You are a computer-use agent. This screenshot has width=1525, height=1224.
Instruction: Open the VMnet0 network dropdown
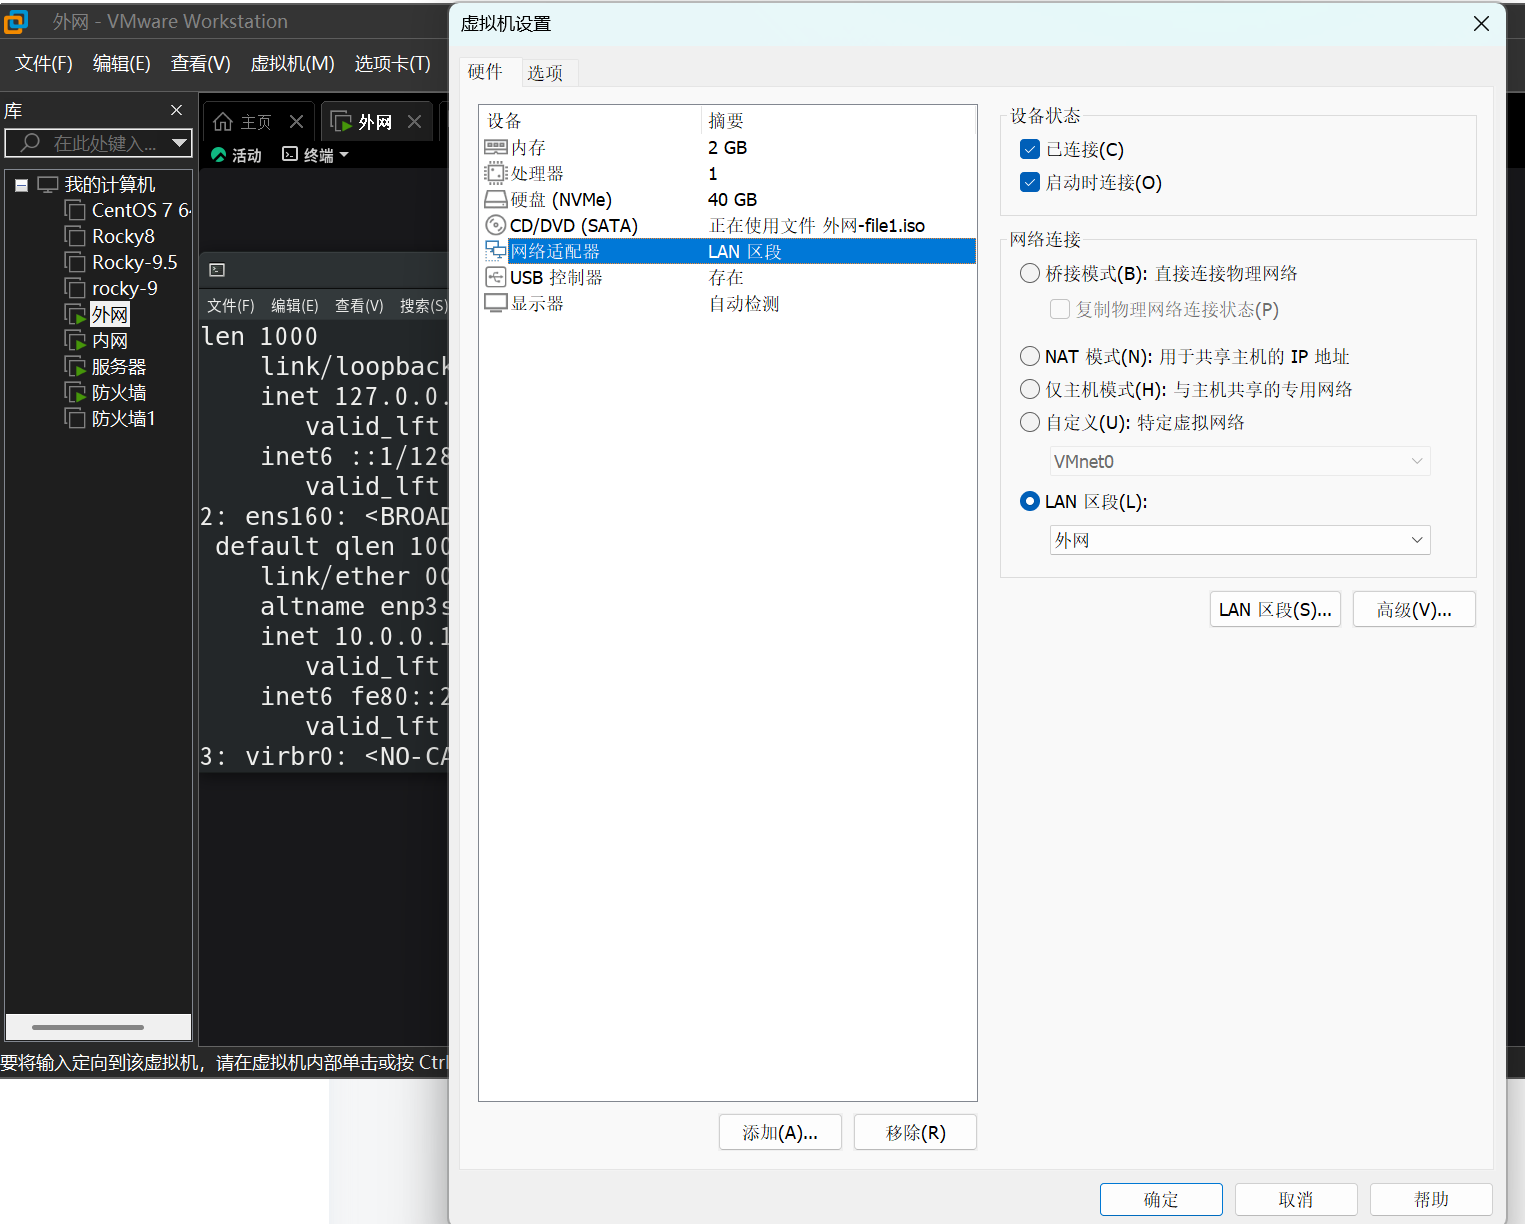point(1240,461)
